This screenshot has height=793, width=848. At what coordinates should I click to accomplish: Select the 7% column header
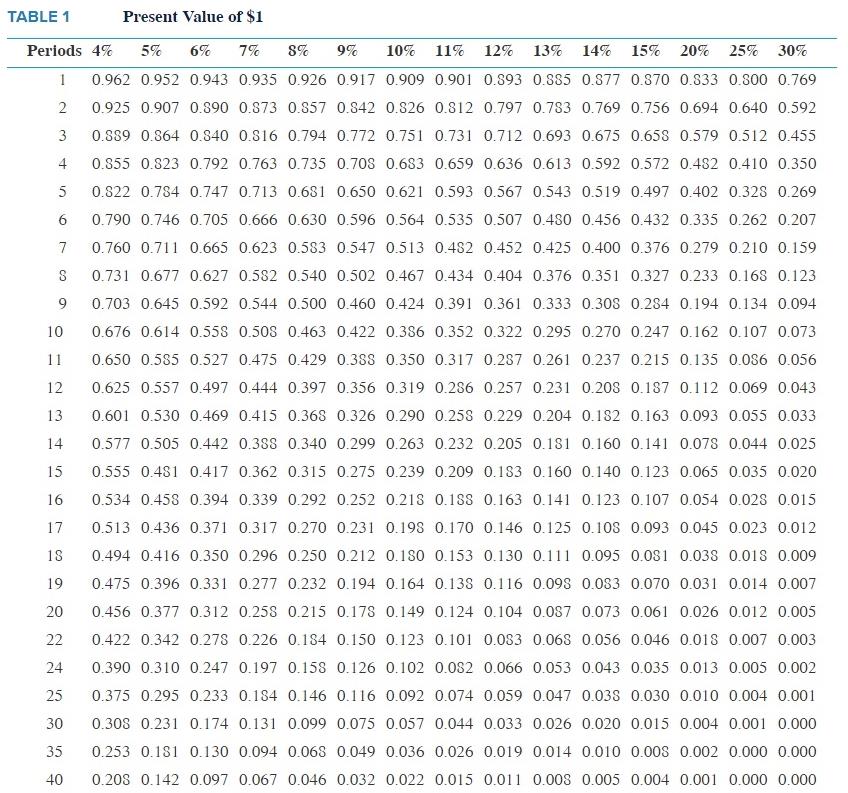[x=249, y=51]
